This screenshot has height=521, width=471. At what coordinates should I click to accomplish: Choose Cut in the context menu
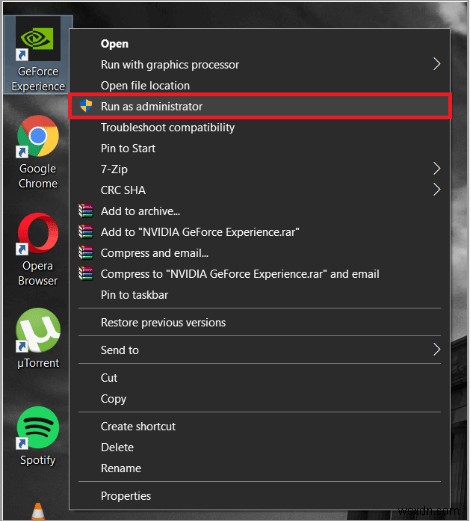point(260,378)
